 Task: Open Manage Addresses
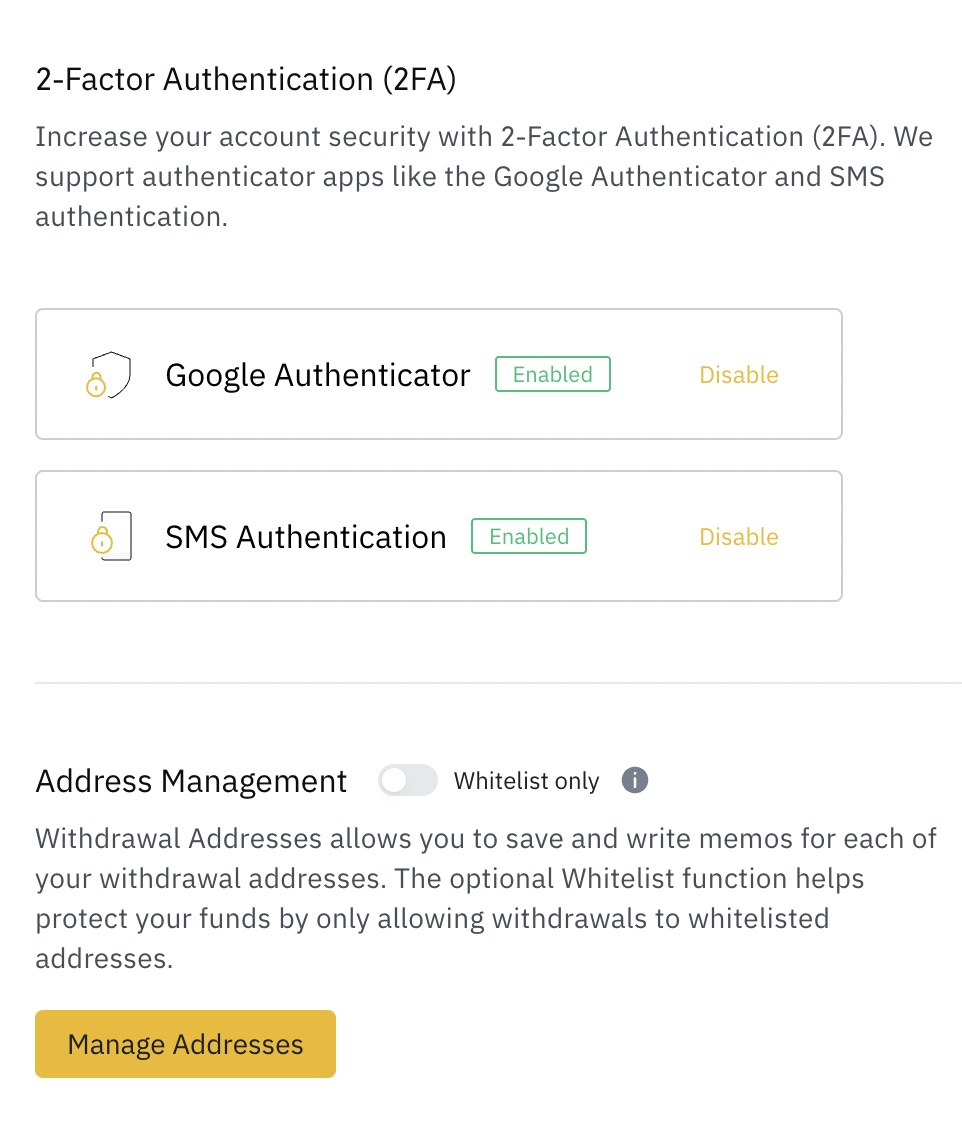point(185,1044)
